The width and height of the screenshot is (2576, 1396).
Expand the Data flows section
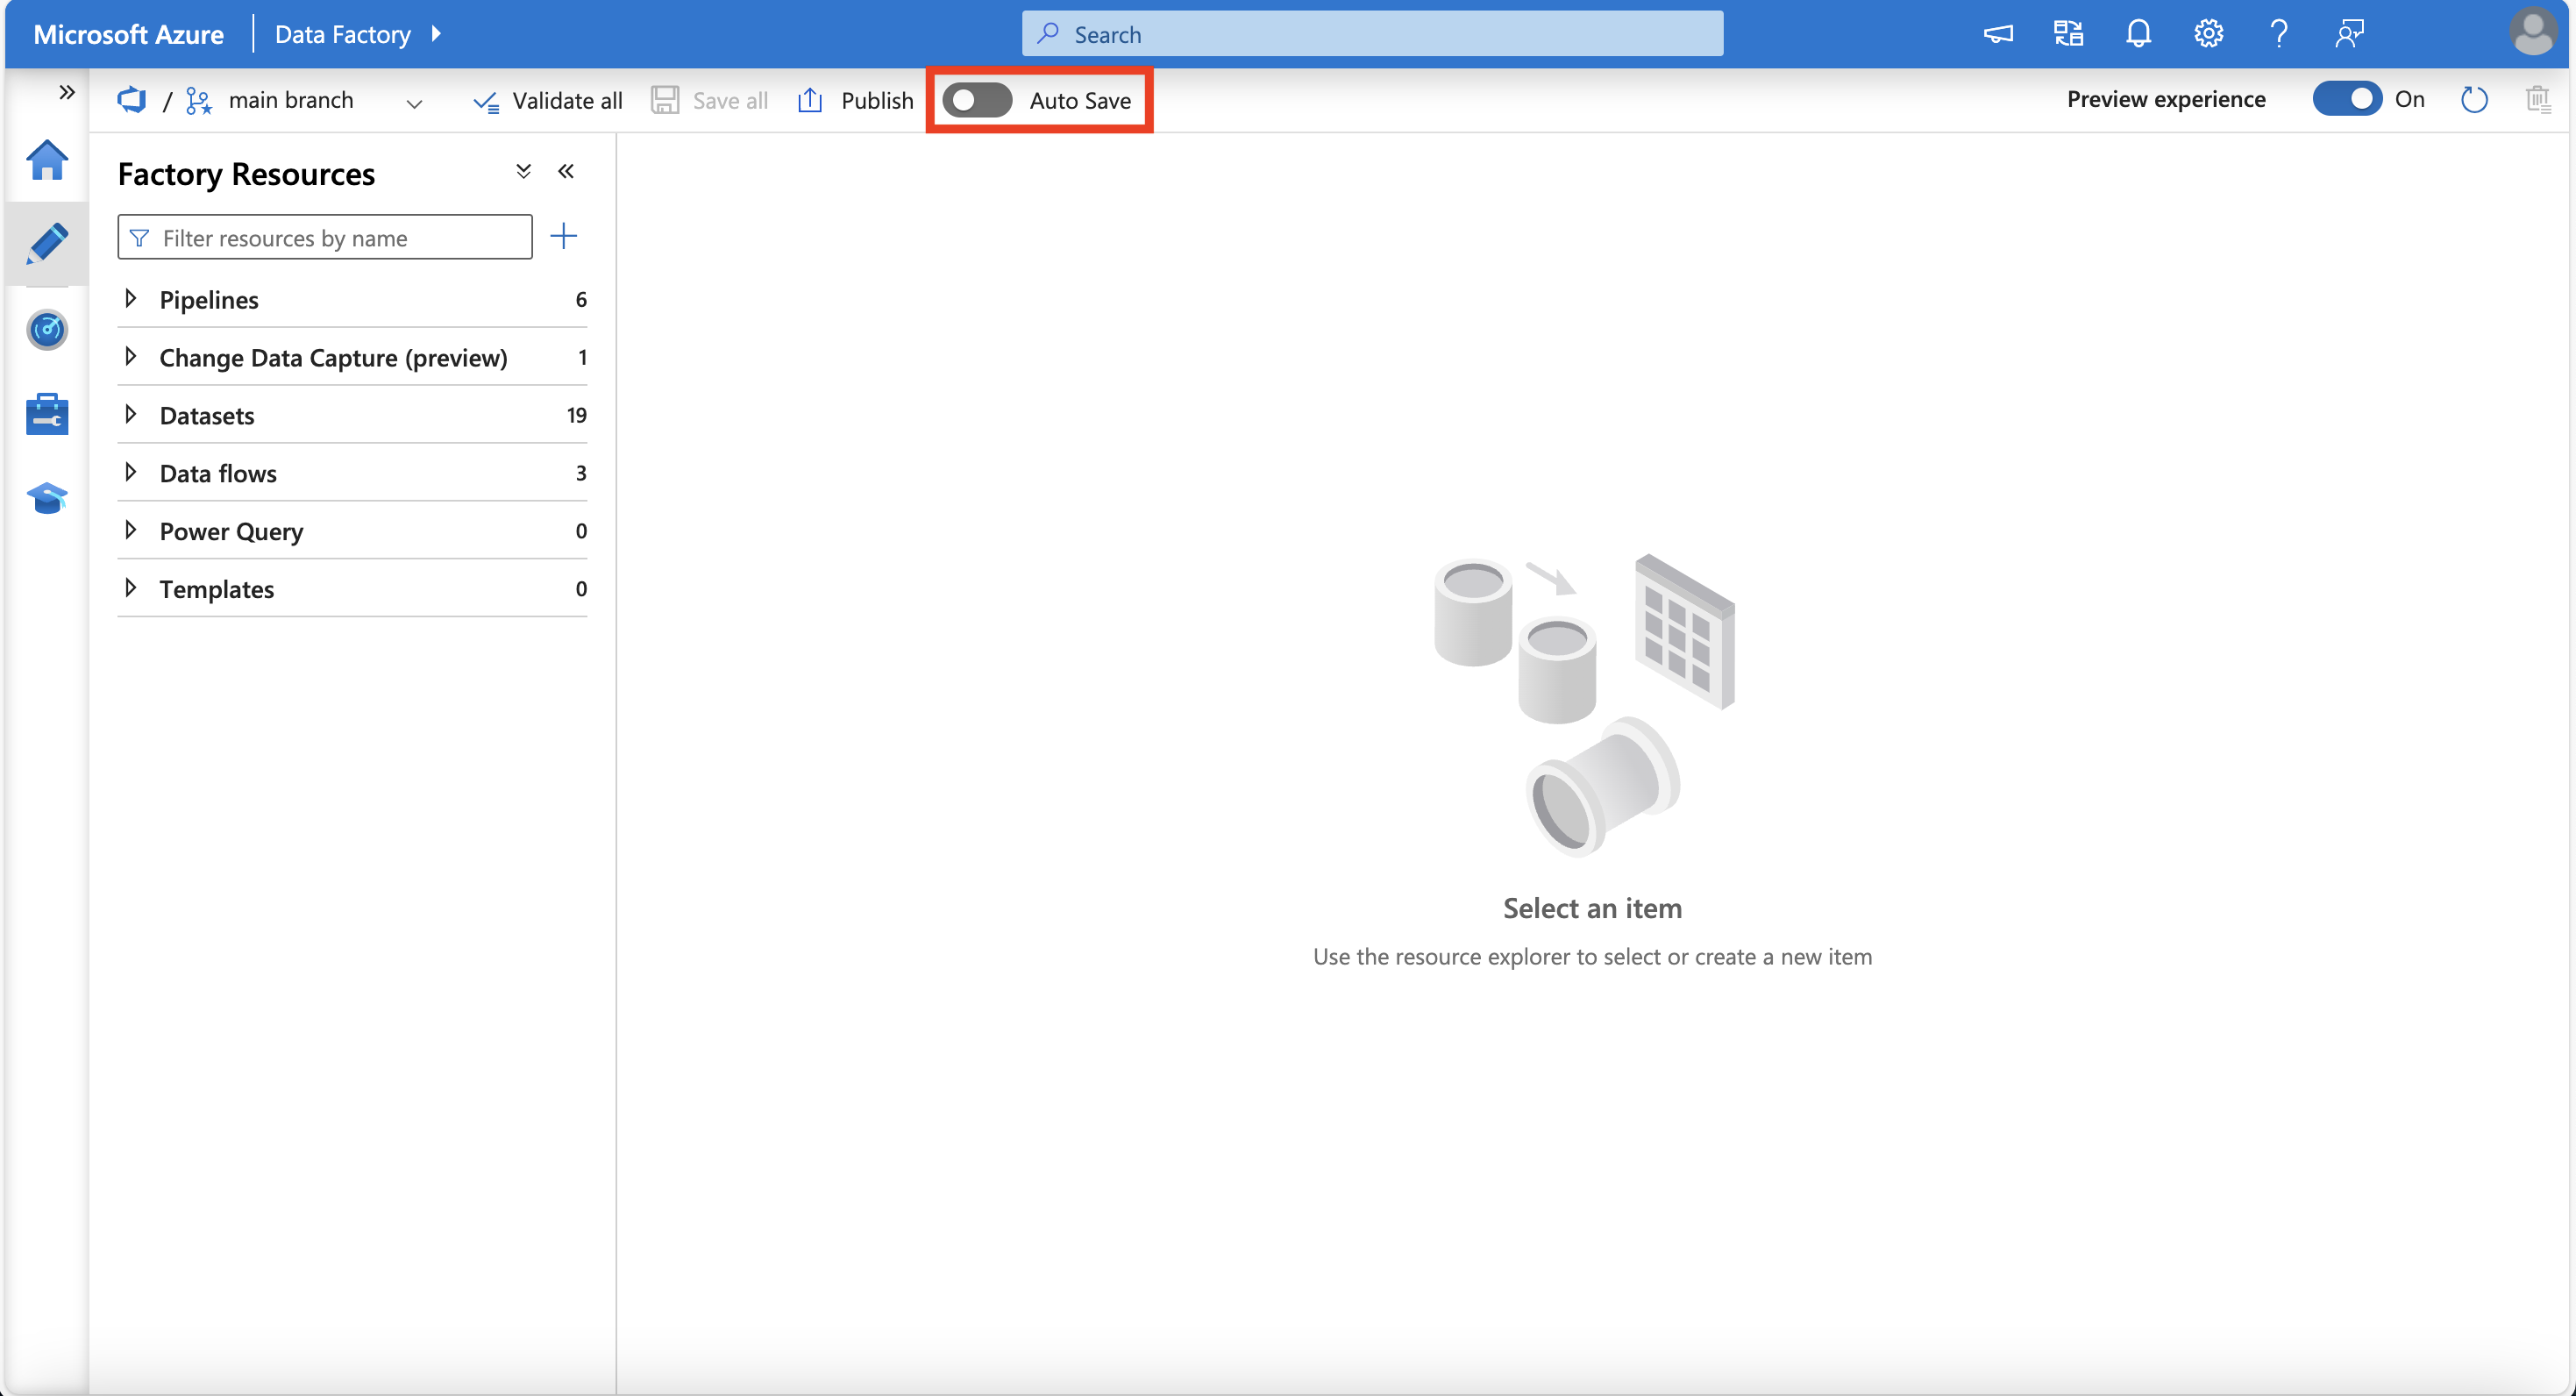point(131,469)
